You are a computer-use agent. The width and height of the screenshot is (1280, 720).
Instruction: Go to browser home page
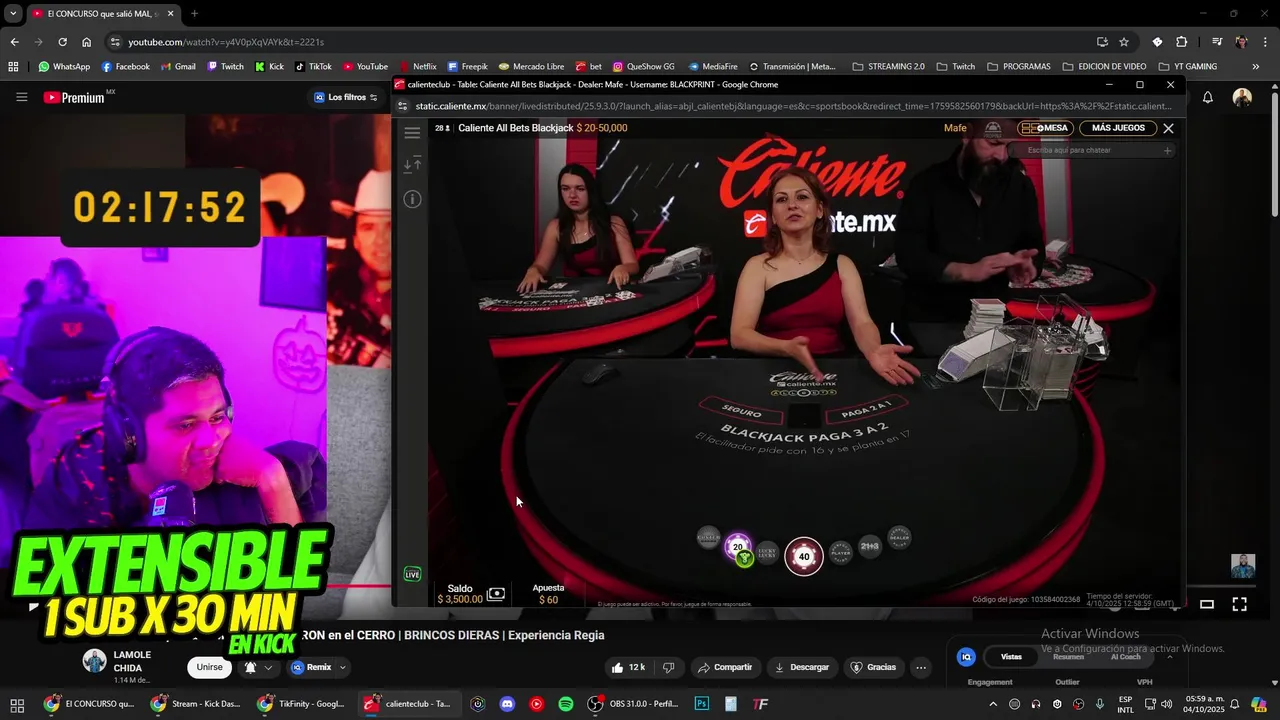(86, 42)
